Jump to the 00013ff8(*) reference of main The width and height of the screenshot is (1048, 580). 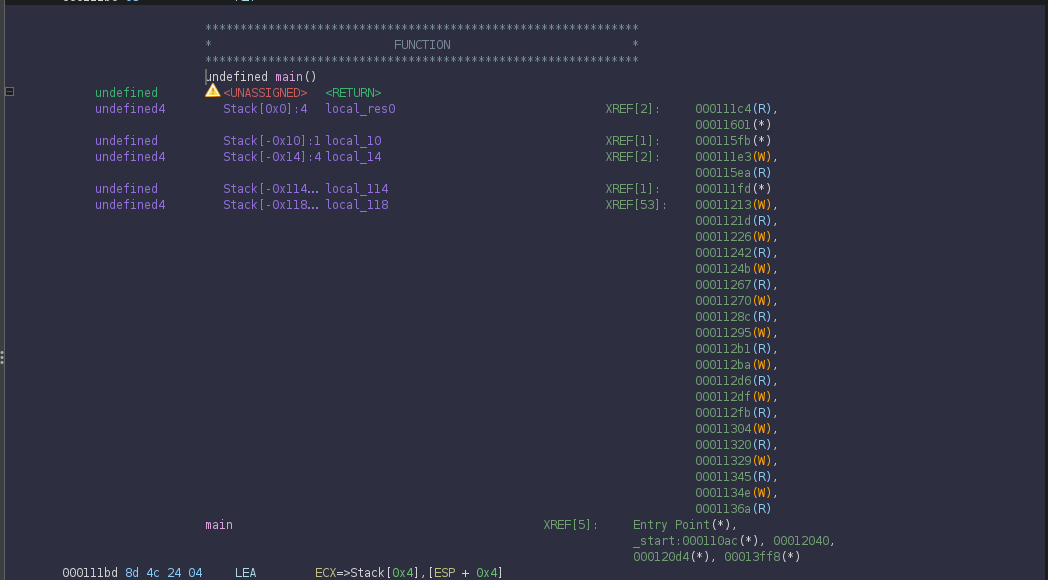[x=763, y=557]
